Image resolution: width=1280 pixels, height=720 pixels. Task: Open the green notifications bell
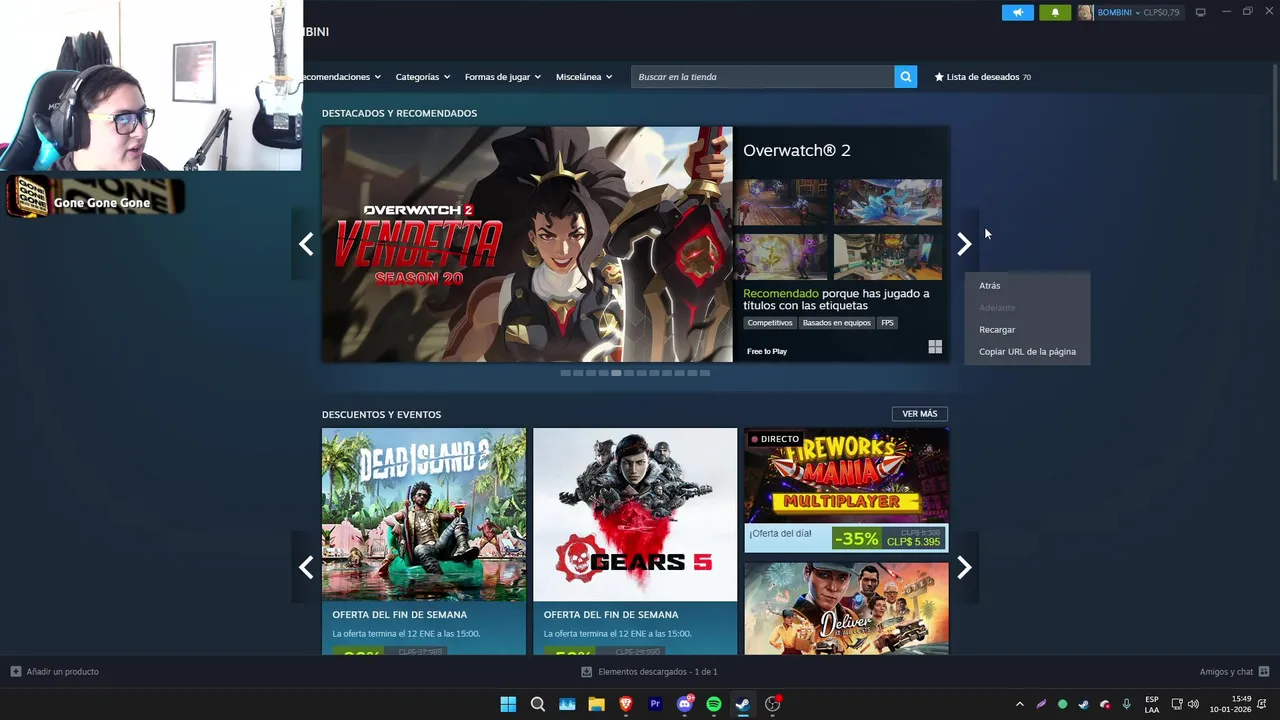(x=1055, y=13)
